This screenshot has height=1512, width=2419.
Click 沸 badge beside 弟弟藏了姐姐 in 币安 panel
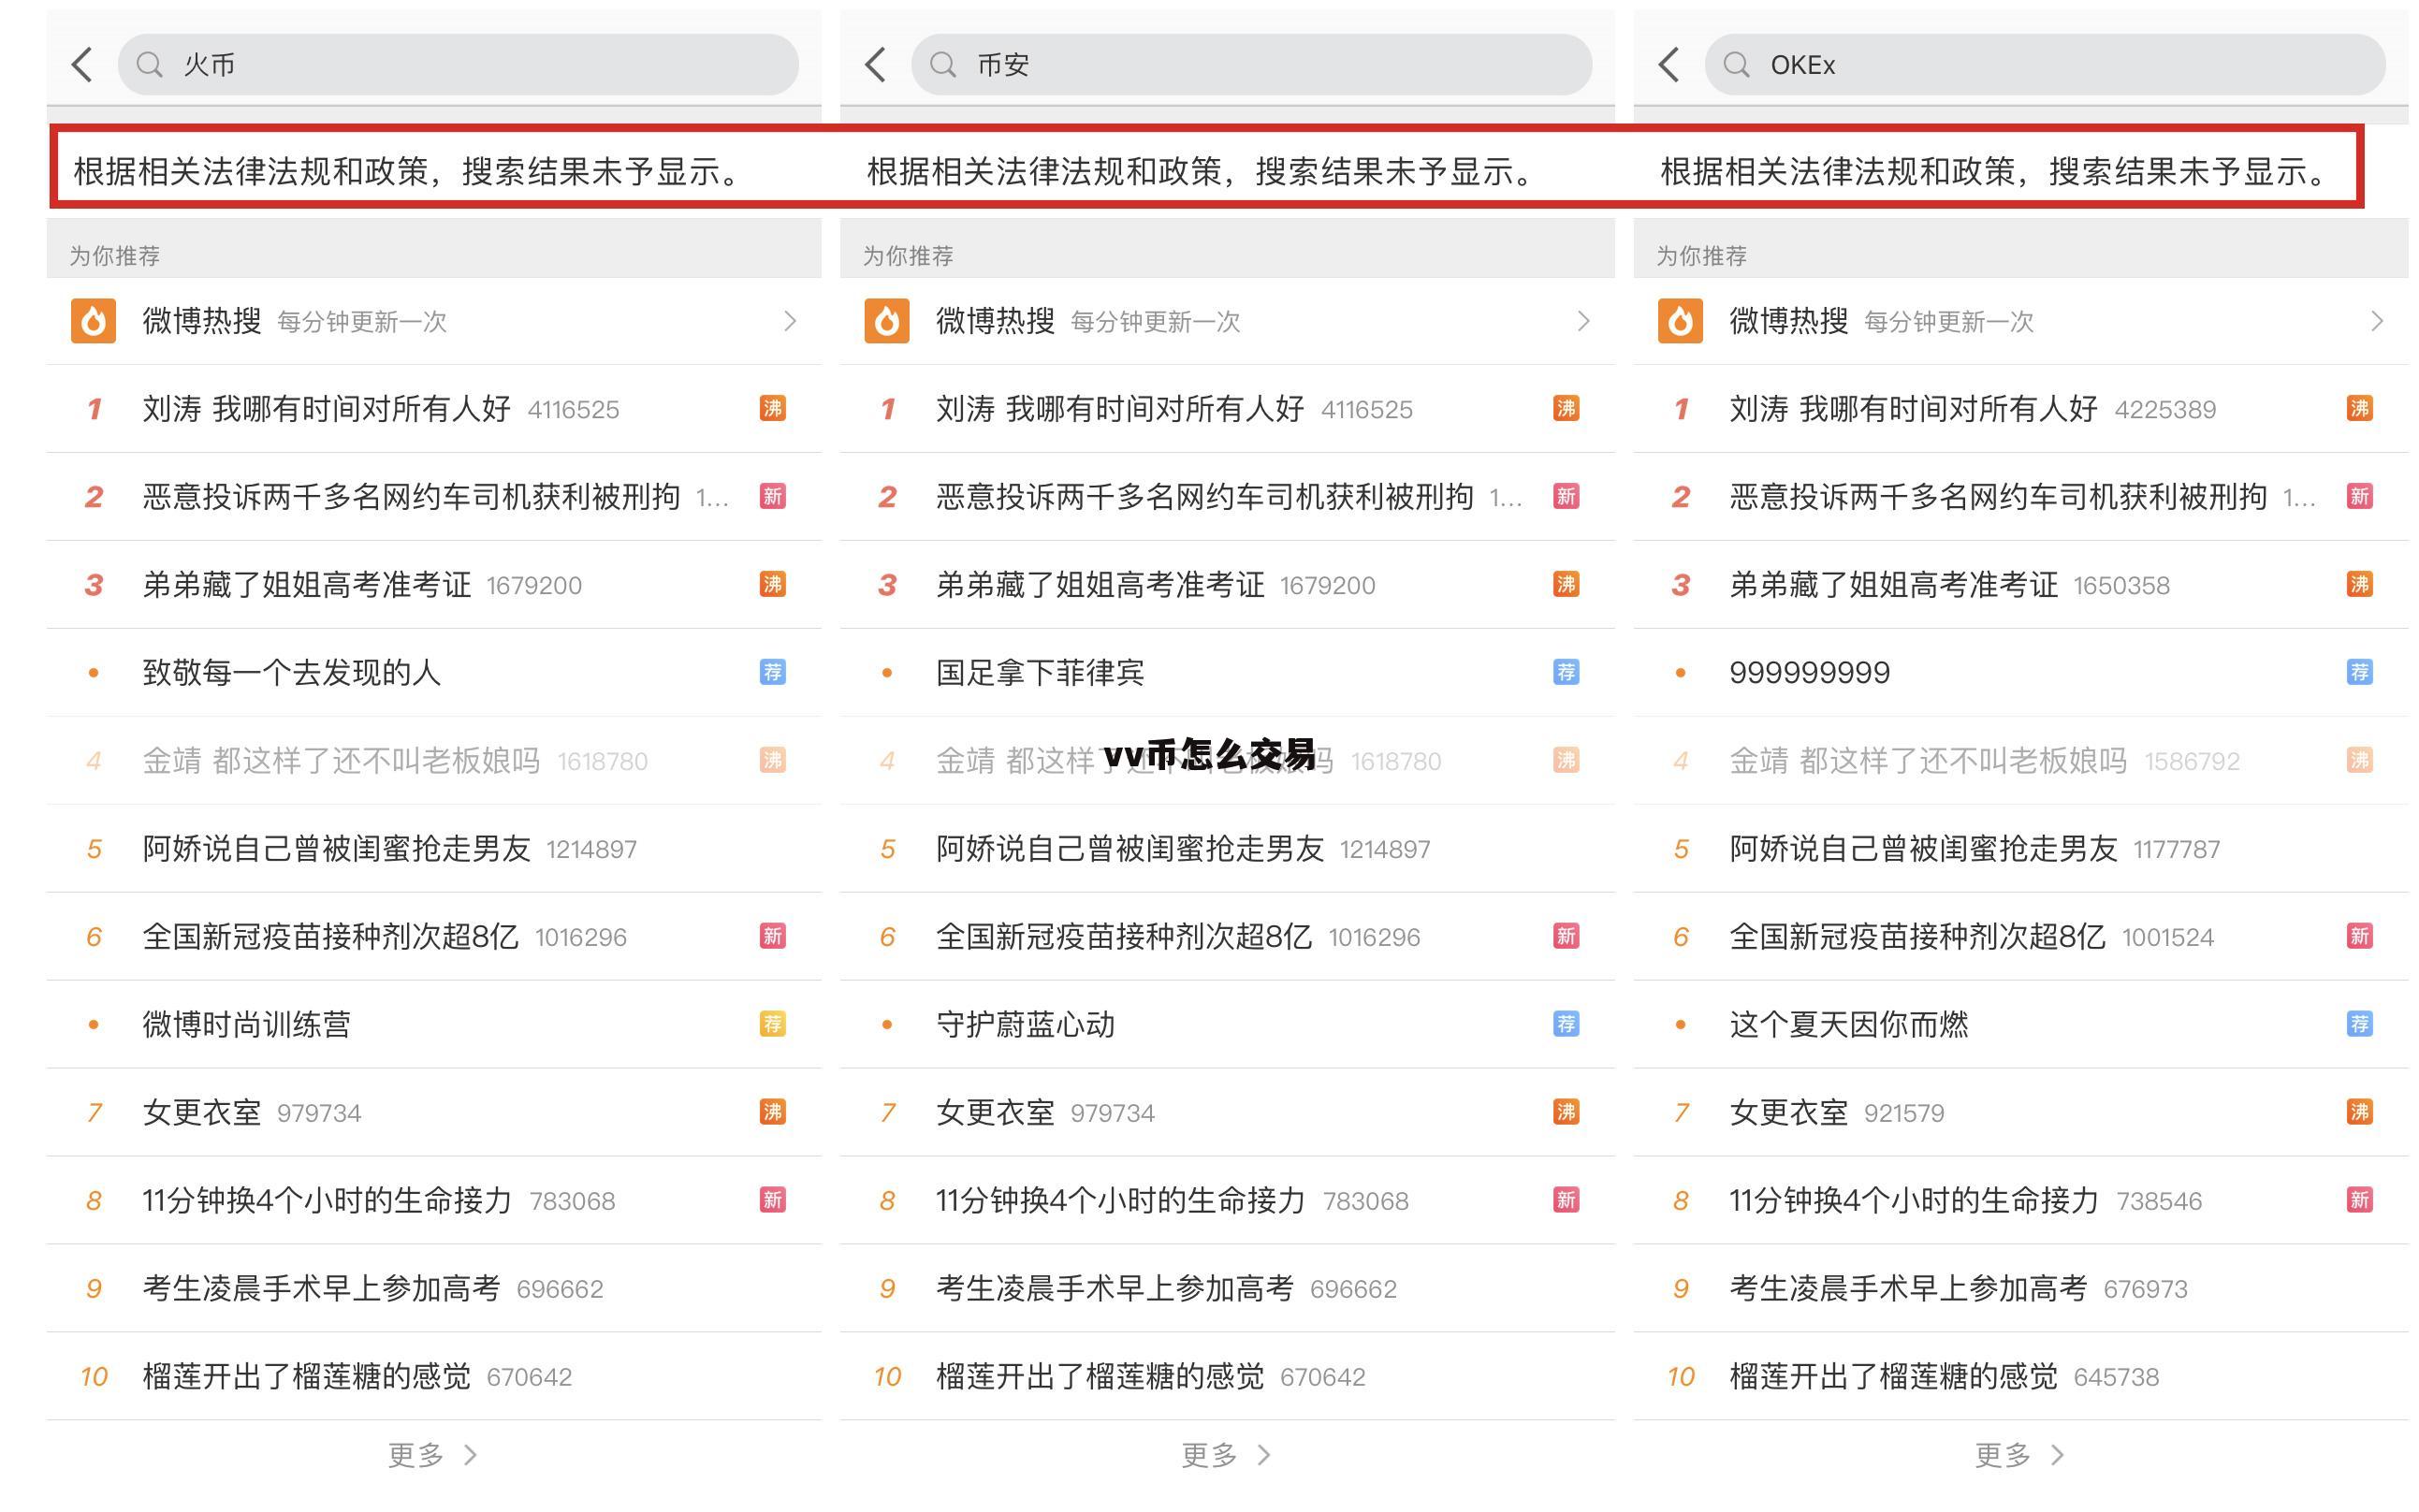pyautogui.click(x=1566, y=584)
